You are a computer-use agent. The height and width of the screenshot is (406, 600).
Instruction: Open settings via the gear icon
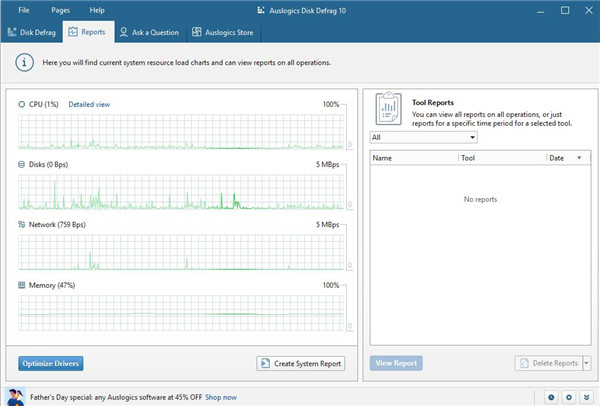(569, 397)
